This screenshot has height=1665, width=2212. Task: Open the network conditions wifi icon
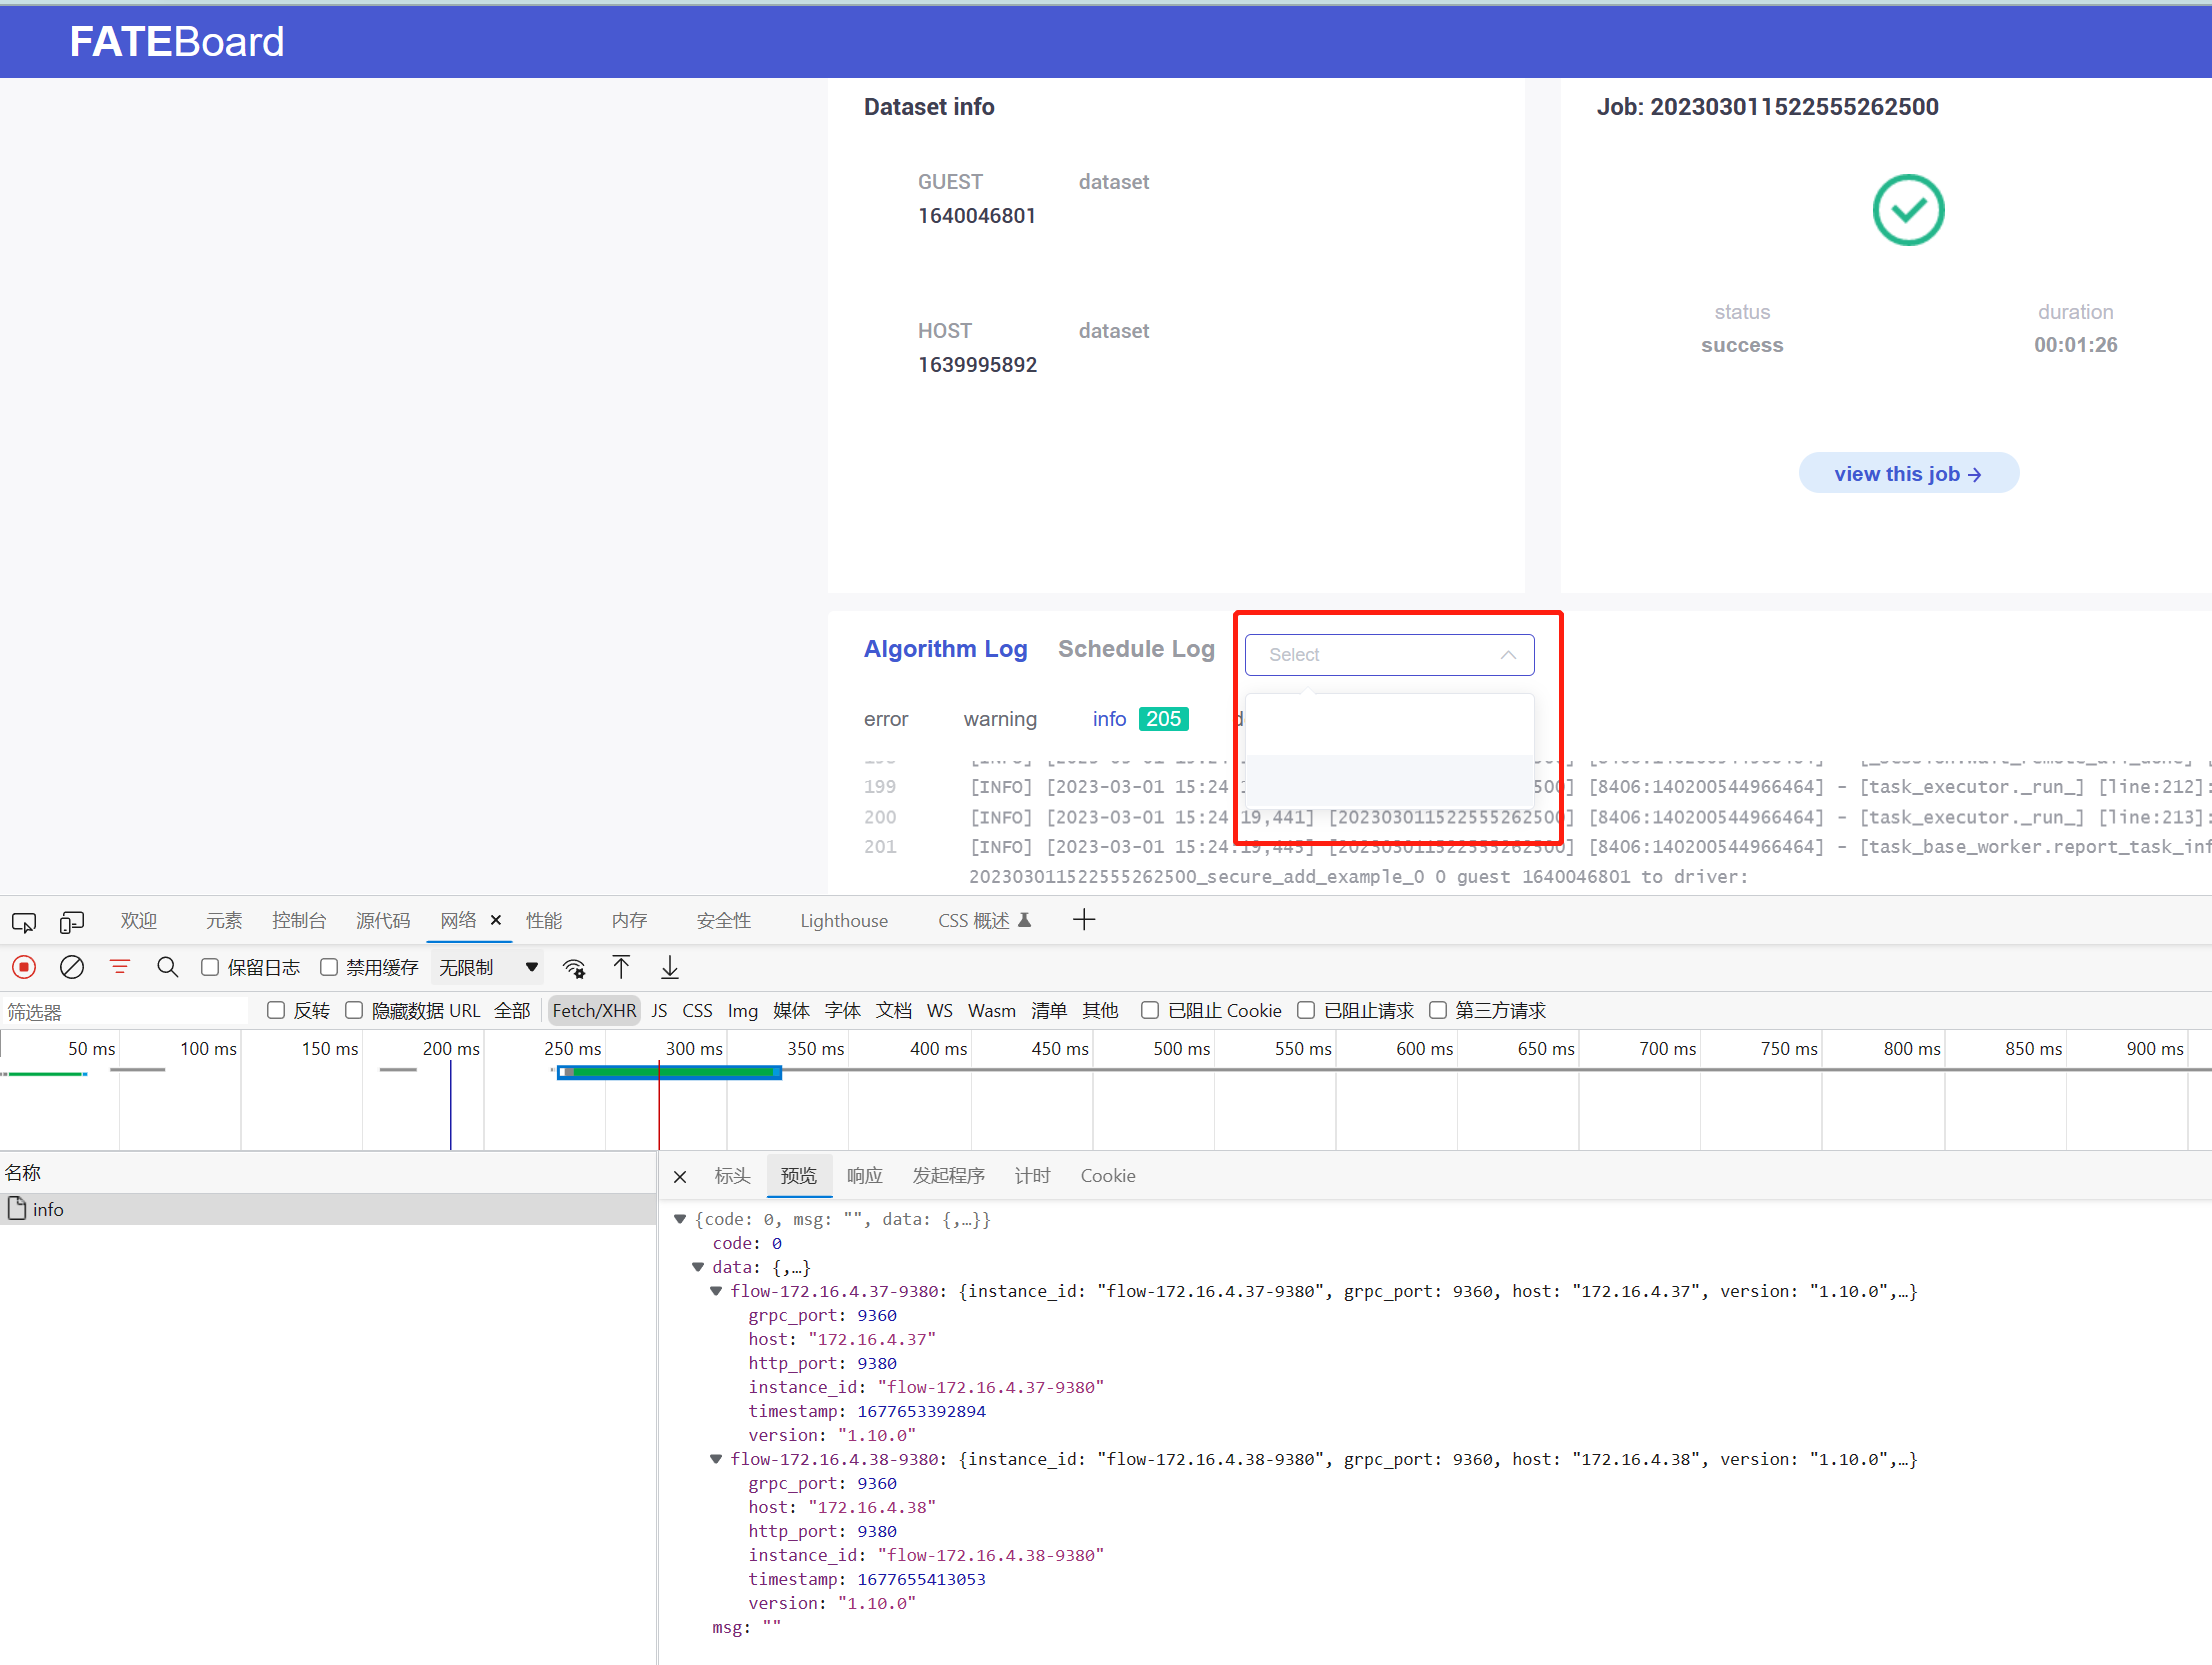click(574, 967)
